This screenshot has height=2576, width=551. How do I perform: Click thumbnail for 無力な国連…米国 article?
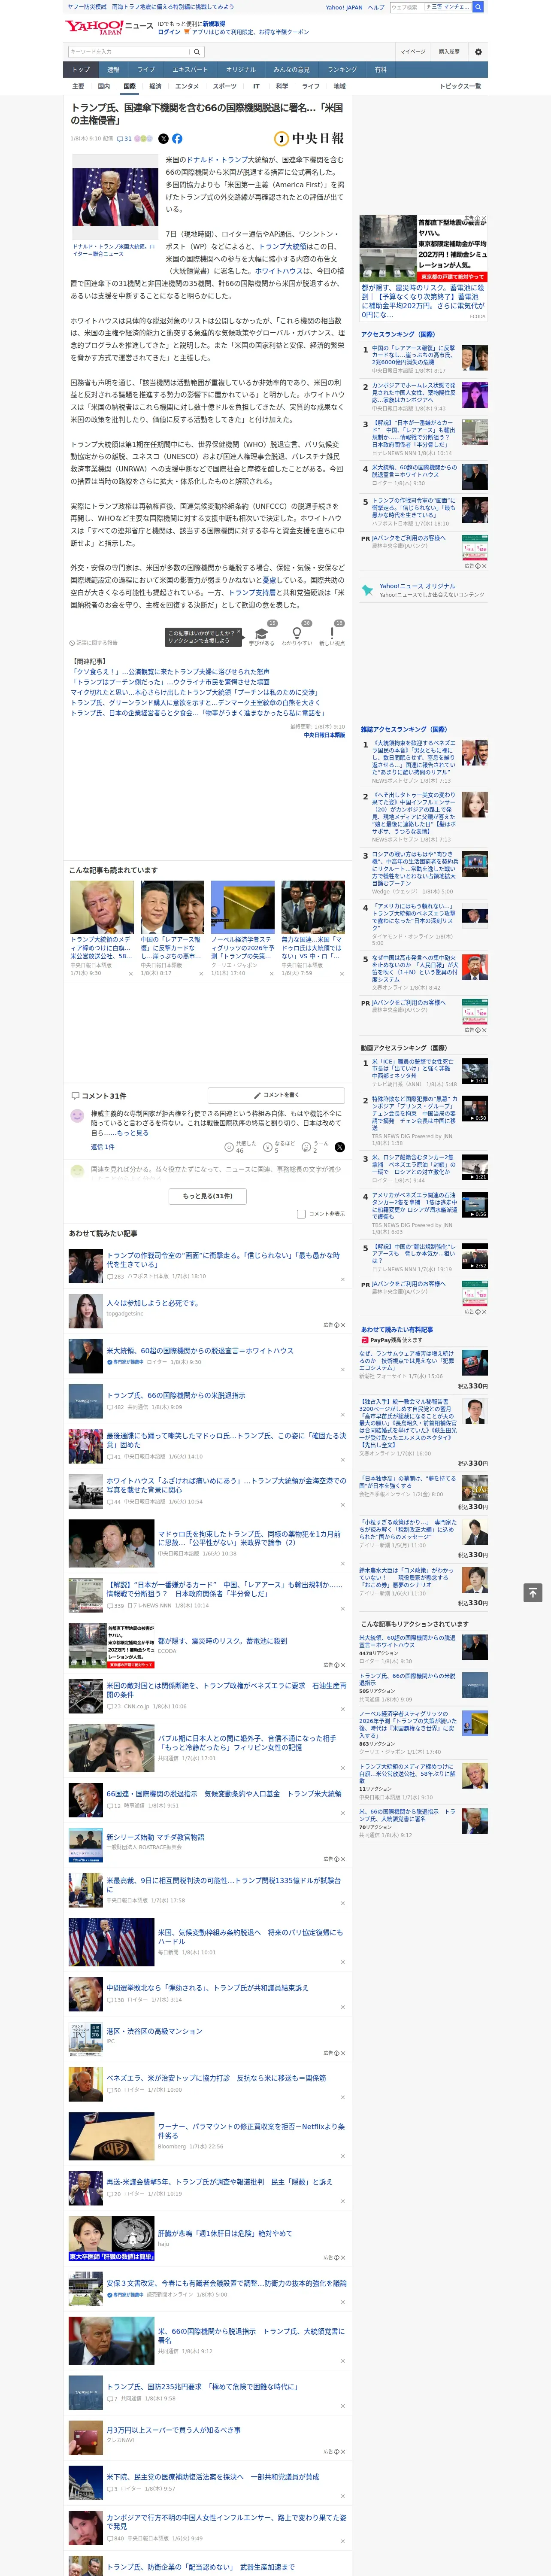point(312,908)
